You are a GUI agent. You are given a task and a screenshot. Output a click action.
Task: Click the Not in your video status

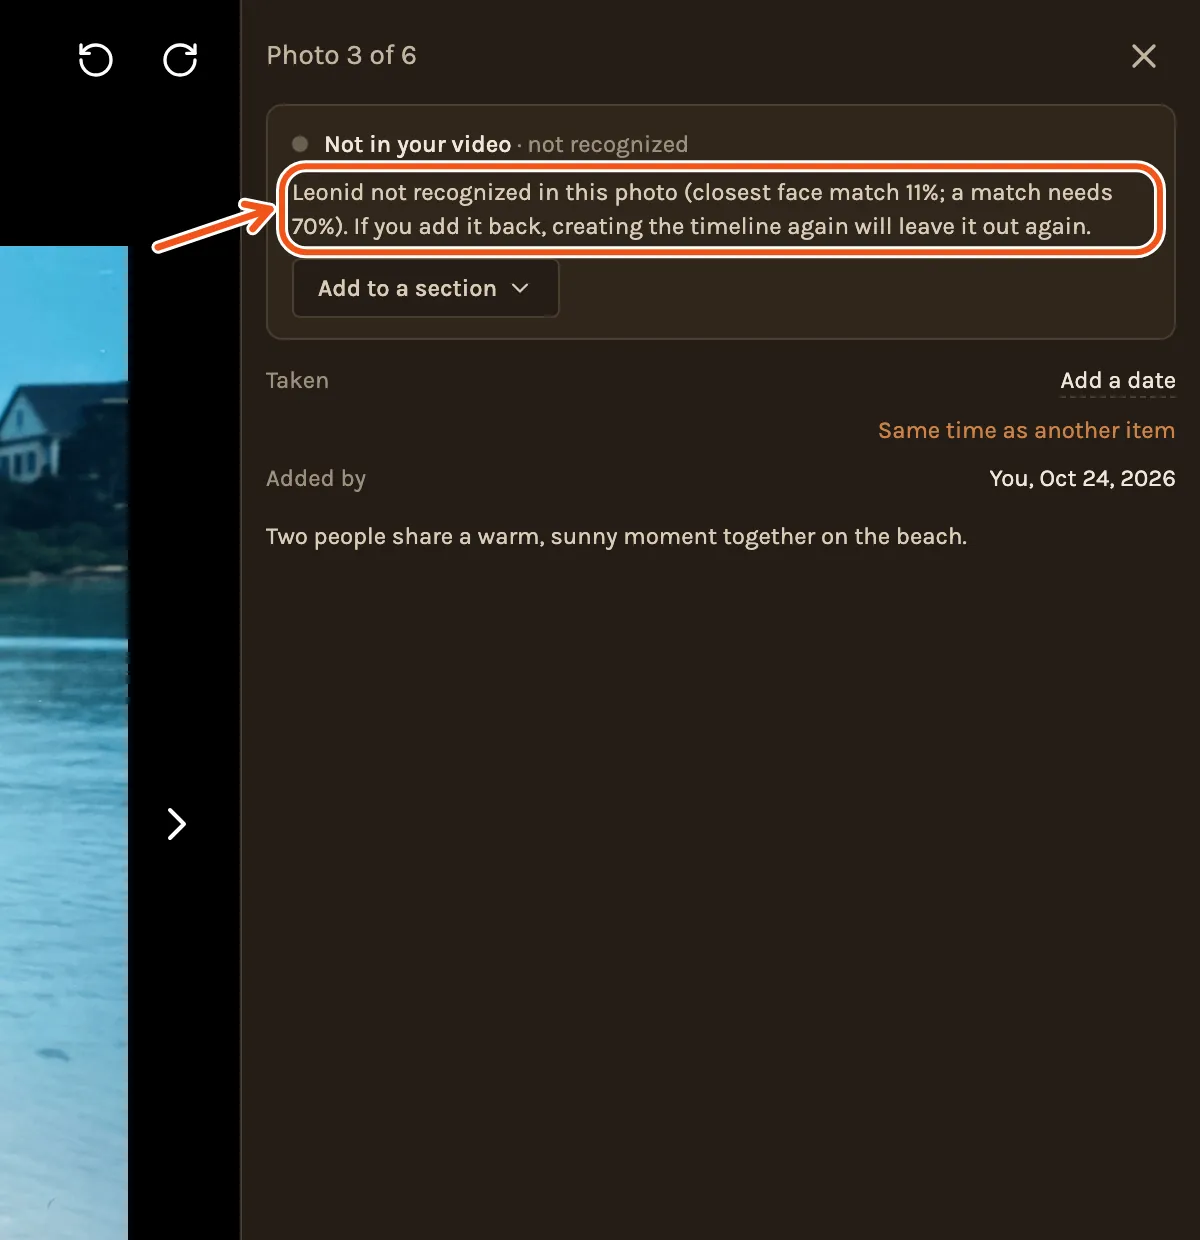point(418,145)
